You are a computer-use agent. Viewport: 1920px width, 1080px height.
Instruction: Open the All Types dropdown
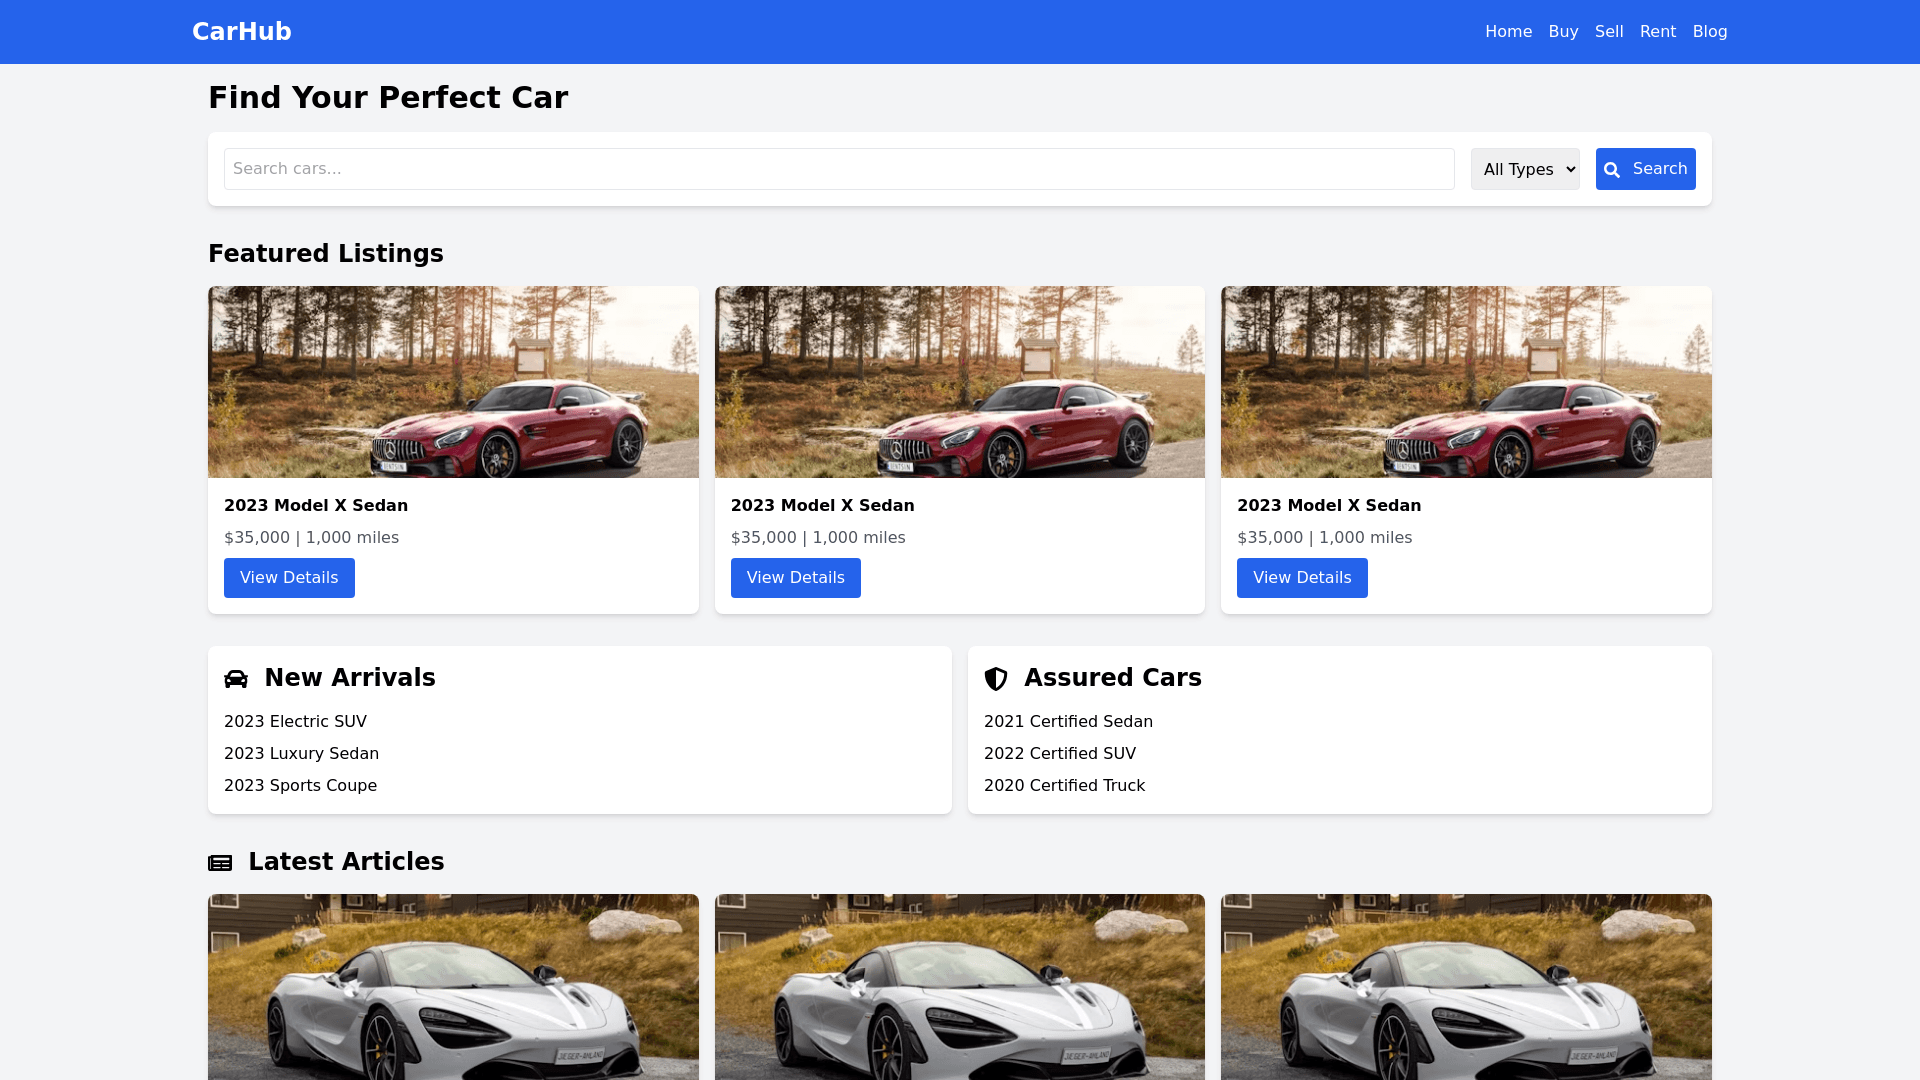point(1524,169)
